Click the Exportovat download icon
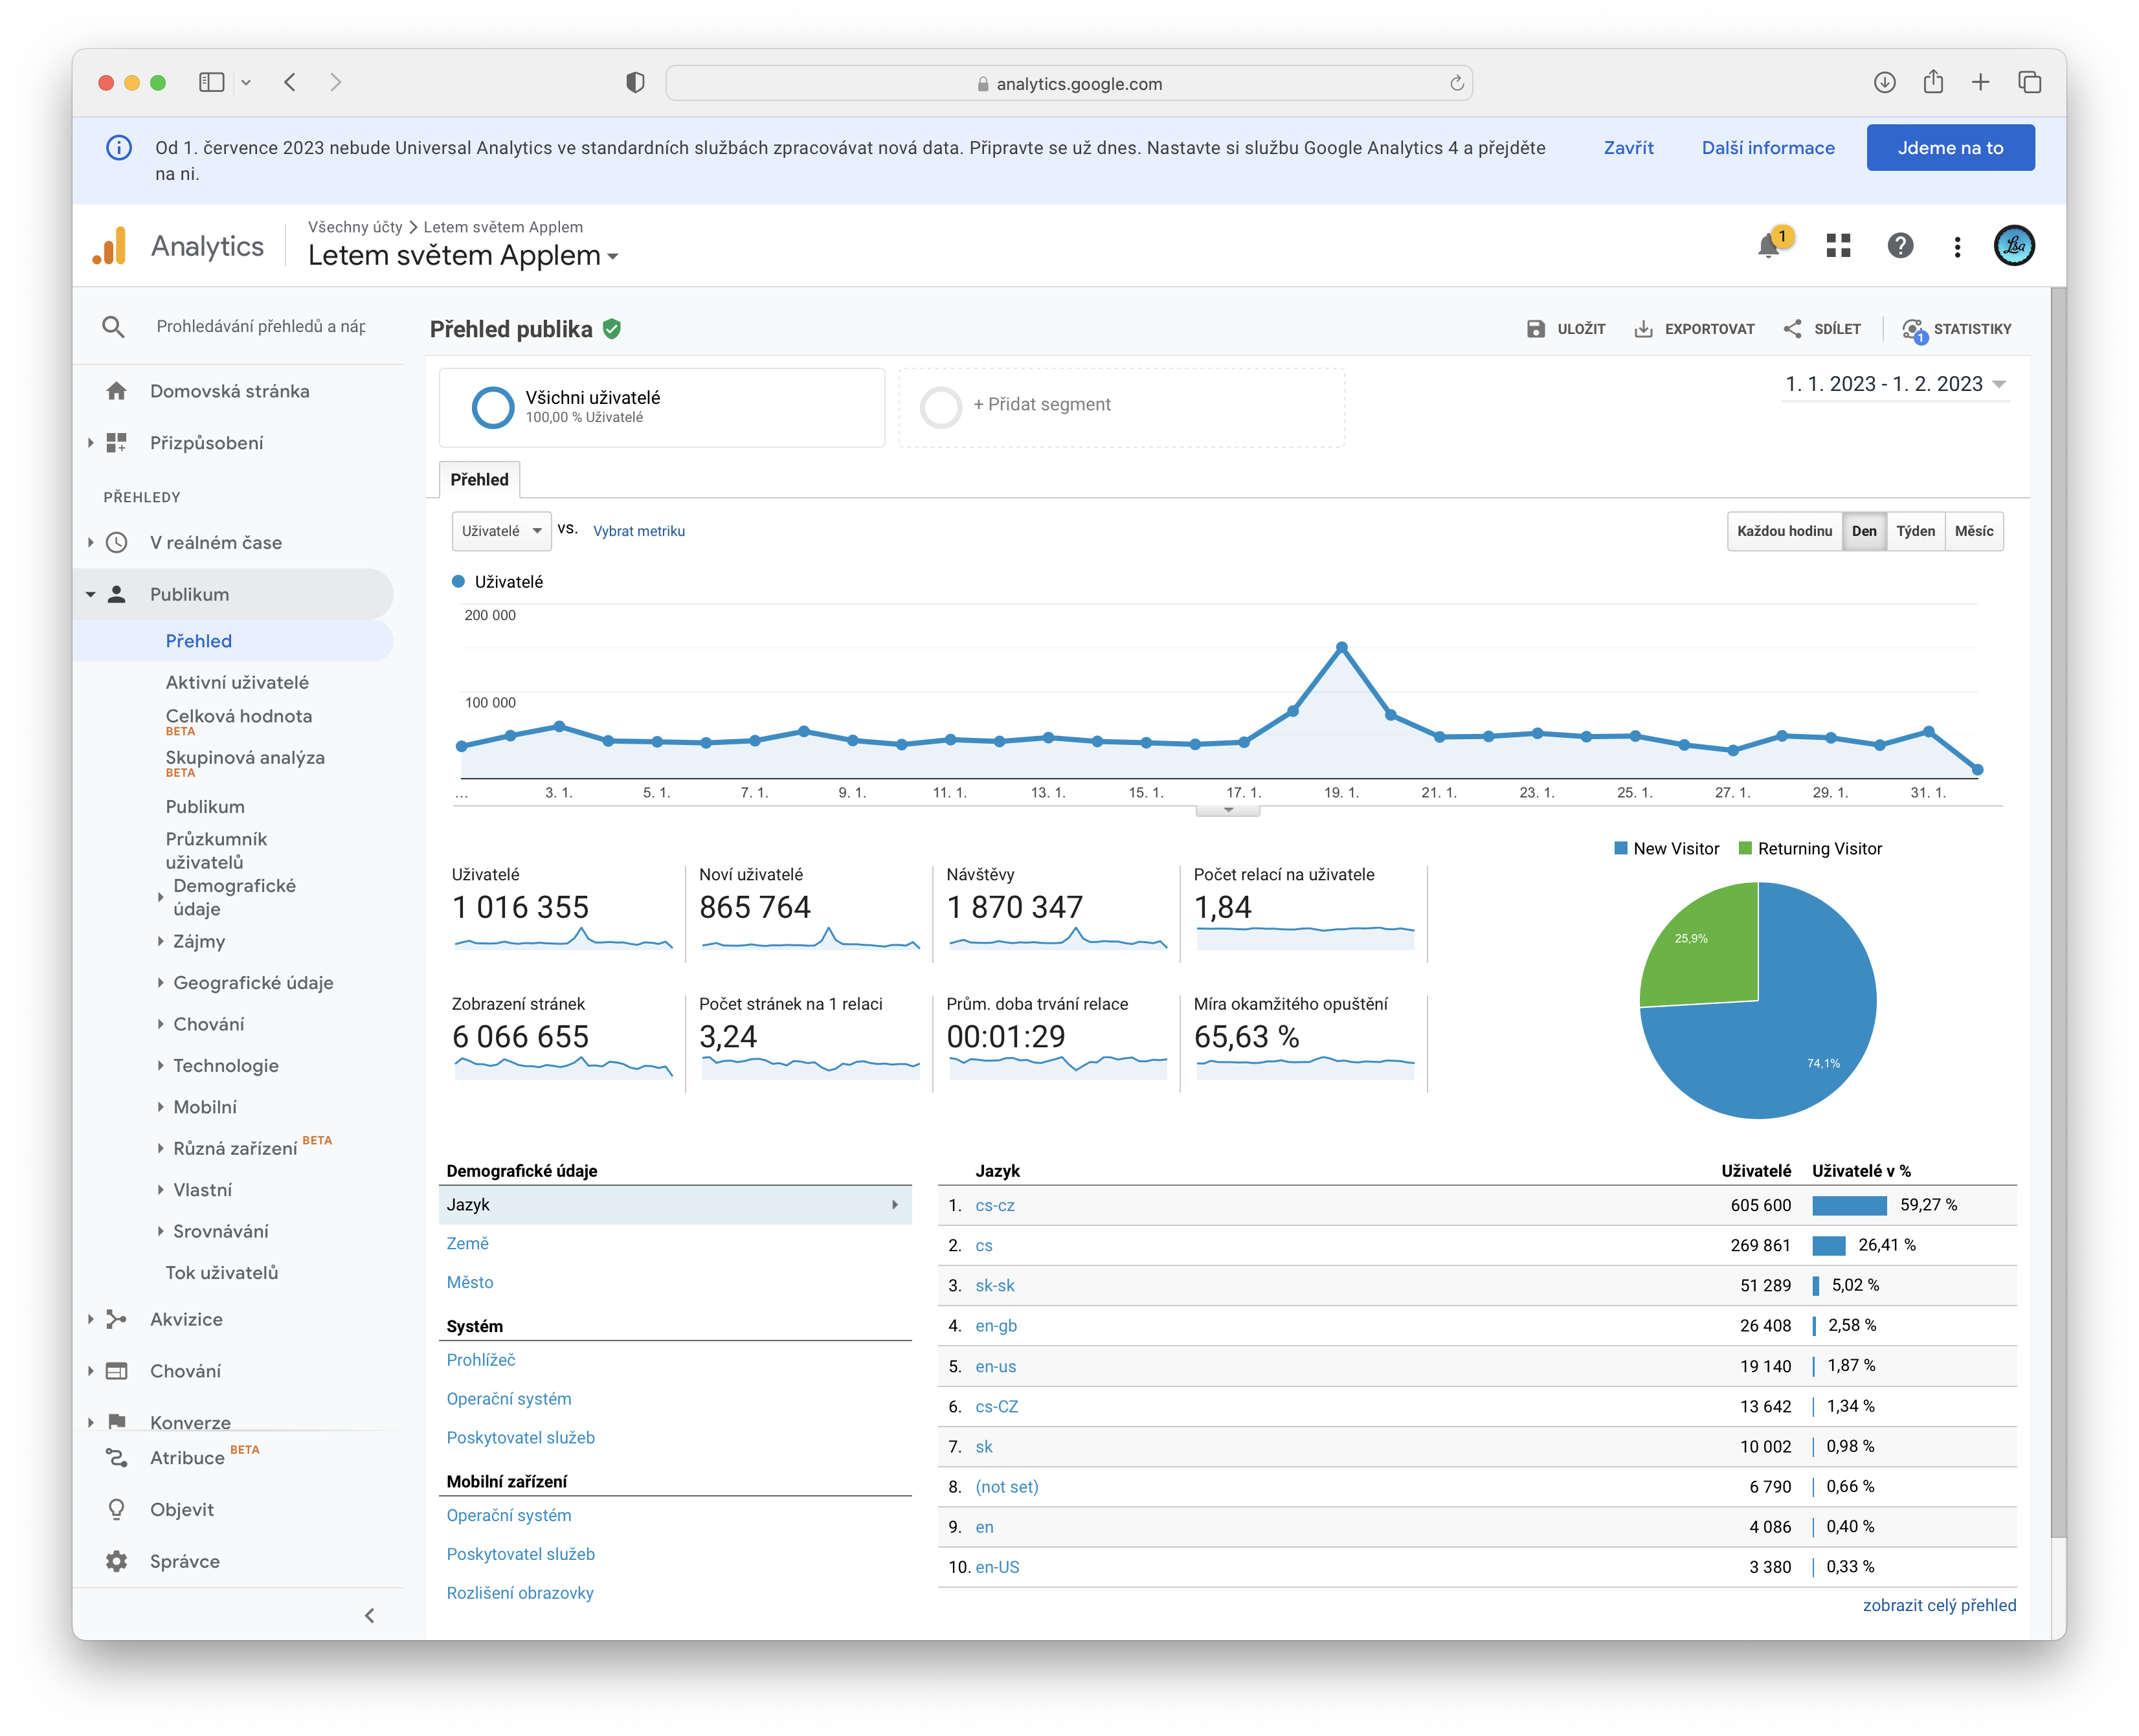 [x=1643, y=329]
